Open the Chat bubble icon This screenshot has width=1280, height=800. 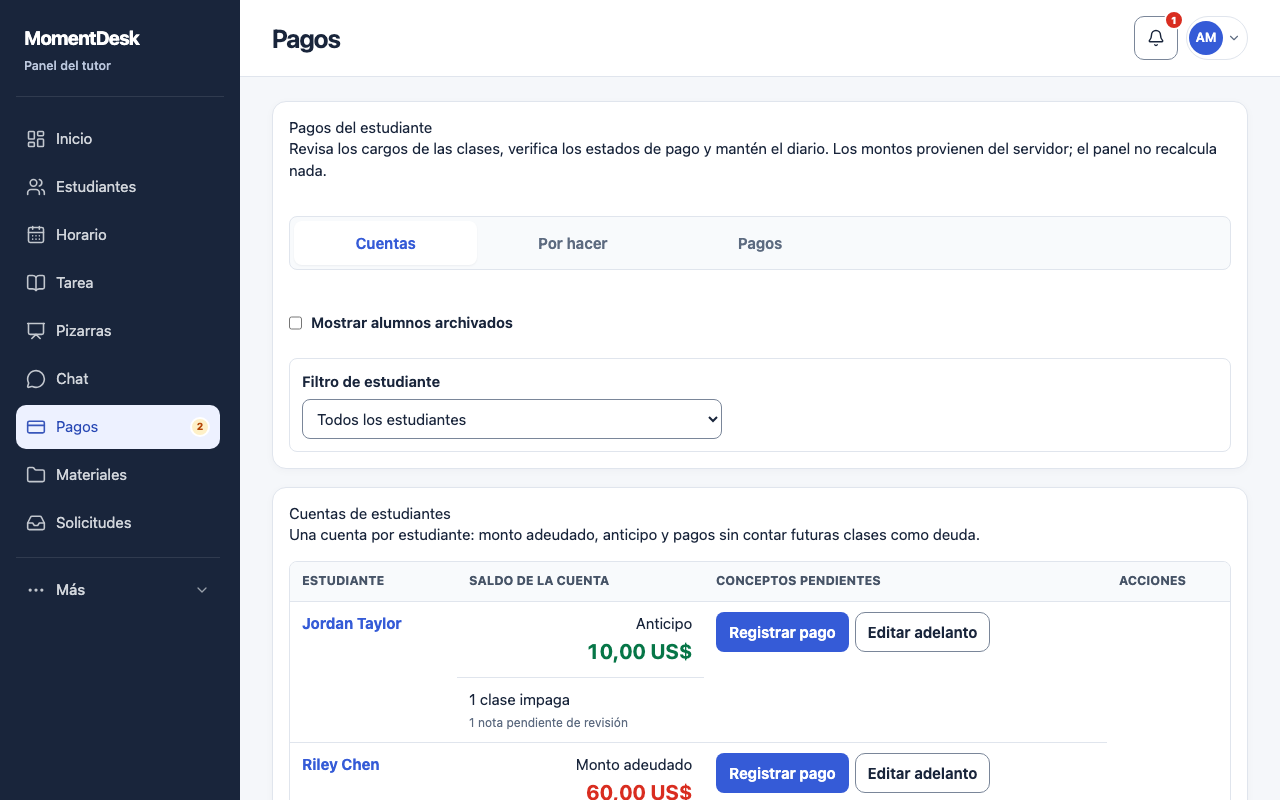tap(36, 379)
